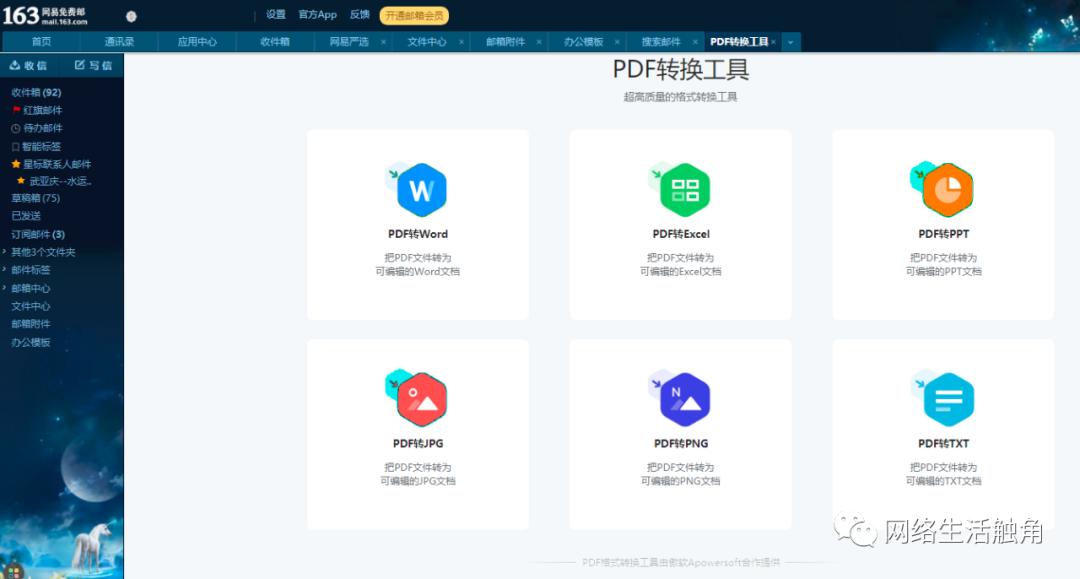Open 邮箱附件 in the sidebar
This screenshot has height=579, width=1080.
click(x=30, y=324)
